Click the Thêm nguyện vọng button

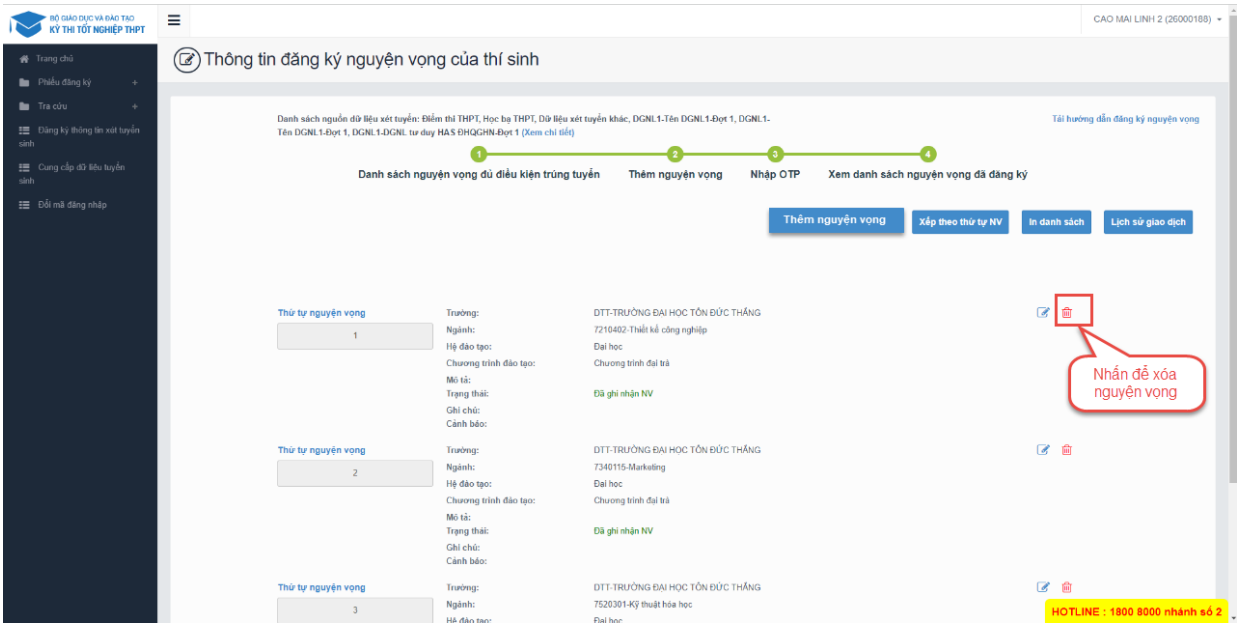pos(834,221)
